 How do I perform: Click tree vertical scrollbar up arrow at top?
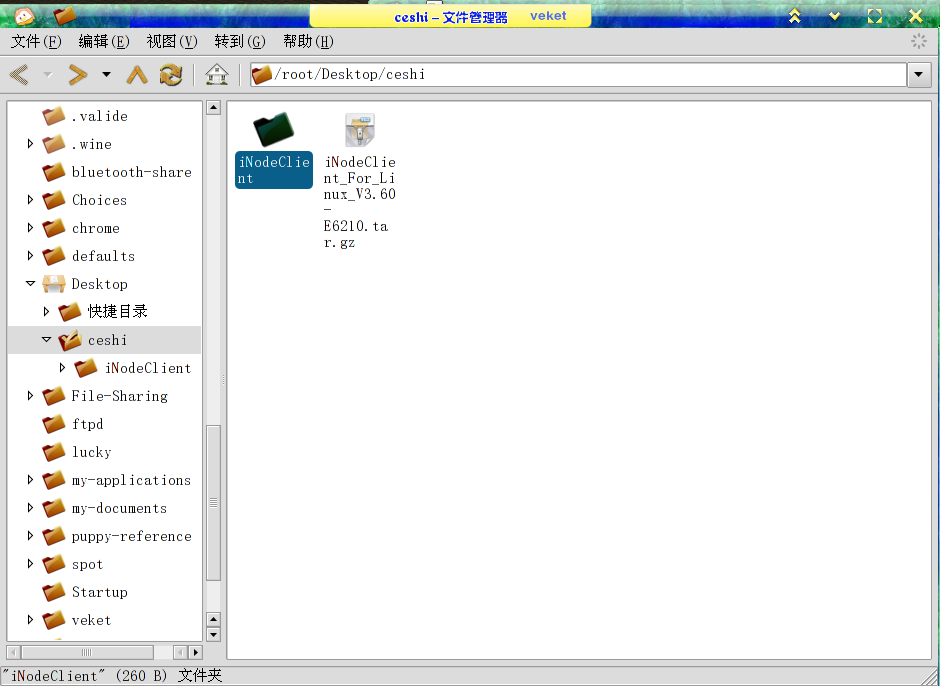(213, 108)
